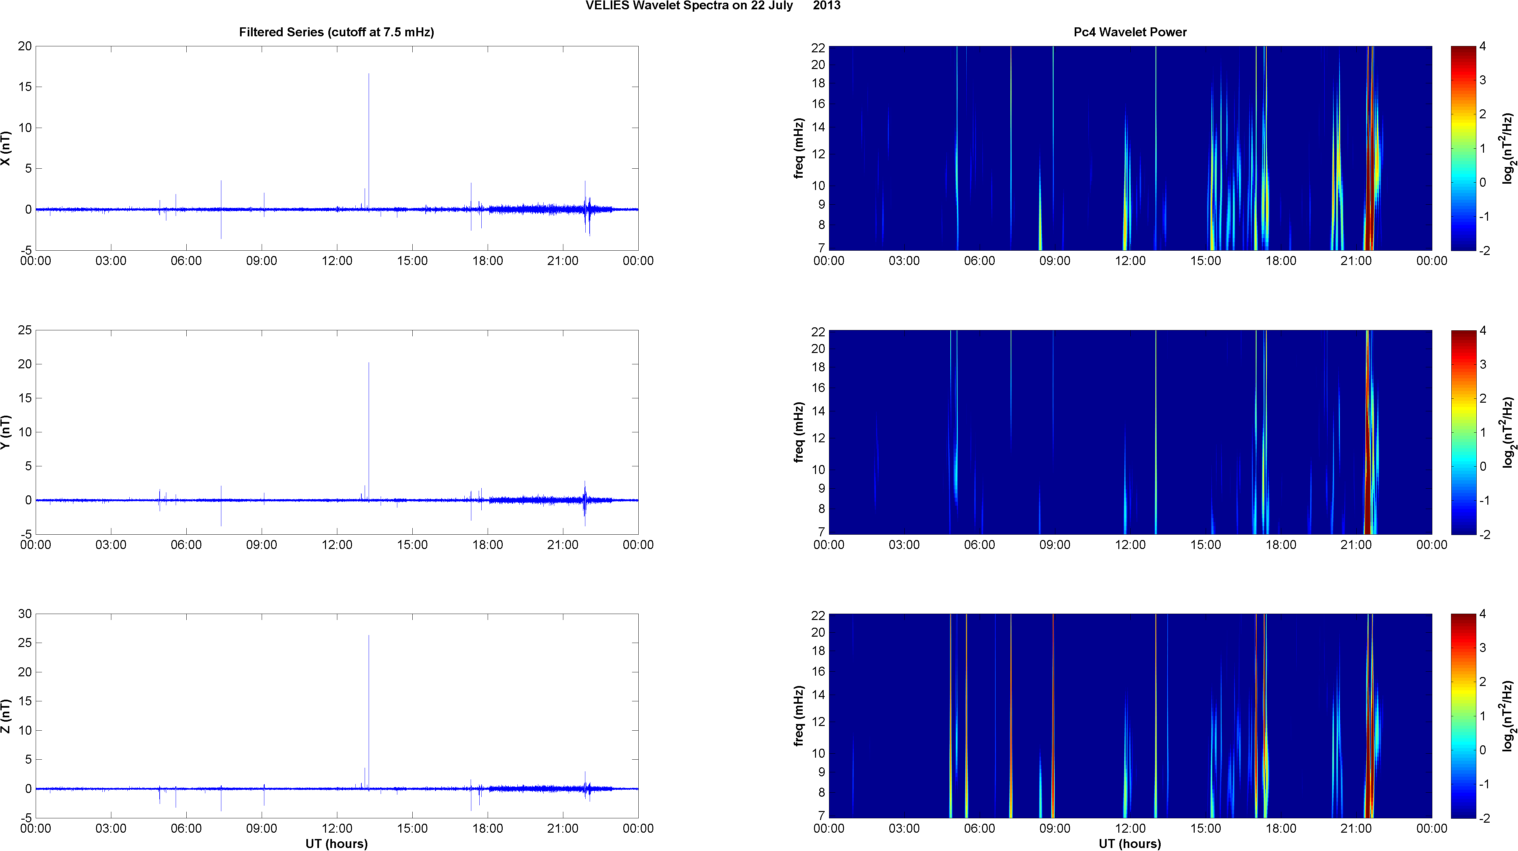
Task: Click the 'Z (nT)' y-axis label
Action: (x=7, y=716)
